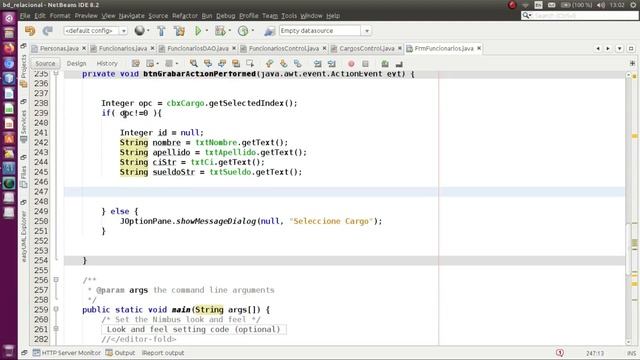Click Find Next Occurrence icon

coord(222,64)
